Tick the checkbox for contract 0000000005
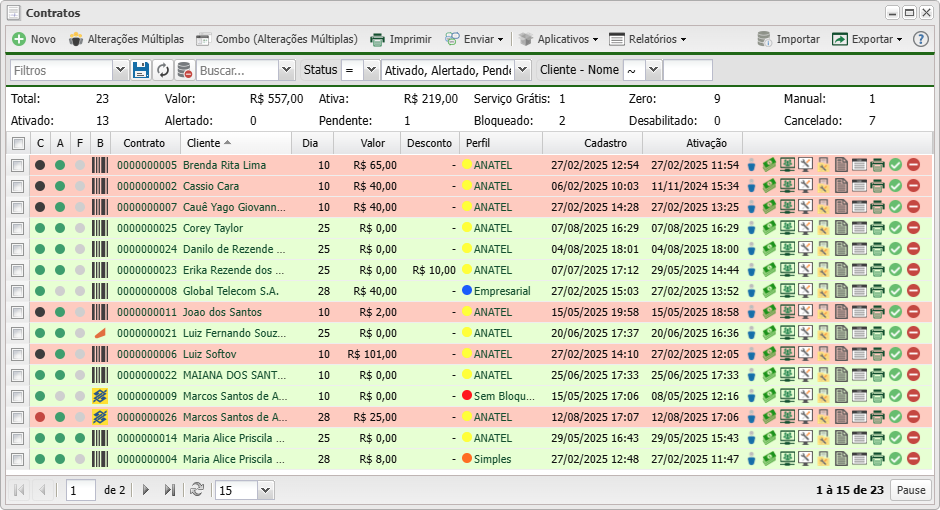940x510 pixels. [17, 165]
